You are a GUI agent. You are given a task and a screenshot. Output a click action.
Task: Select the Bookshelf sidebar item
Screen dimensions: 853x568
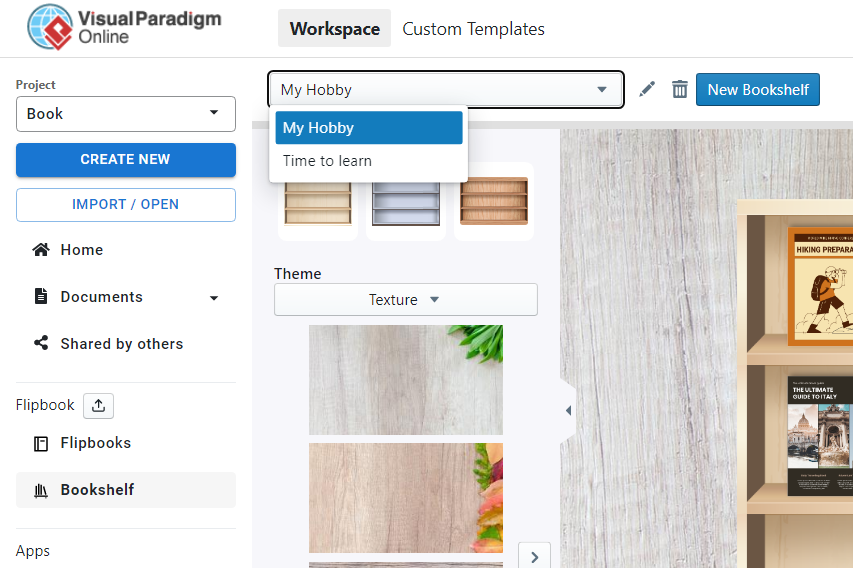(x=126, y=490)
